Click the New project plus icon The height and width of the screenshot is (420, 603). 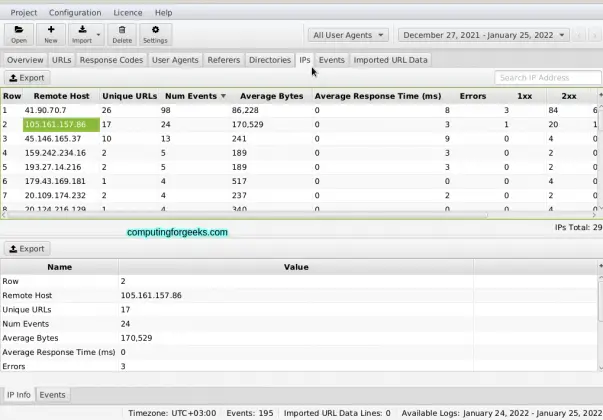pos(50,30)
